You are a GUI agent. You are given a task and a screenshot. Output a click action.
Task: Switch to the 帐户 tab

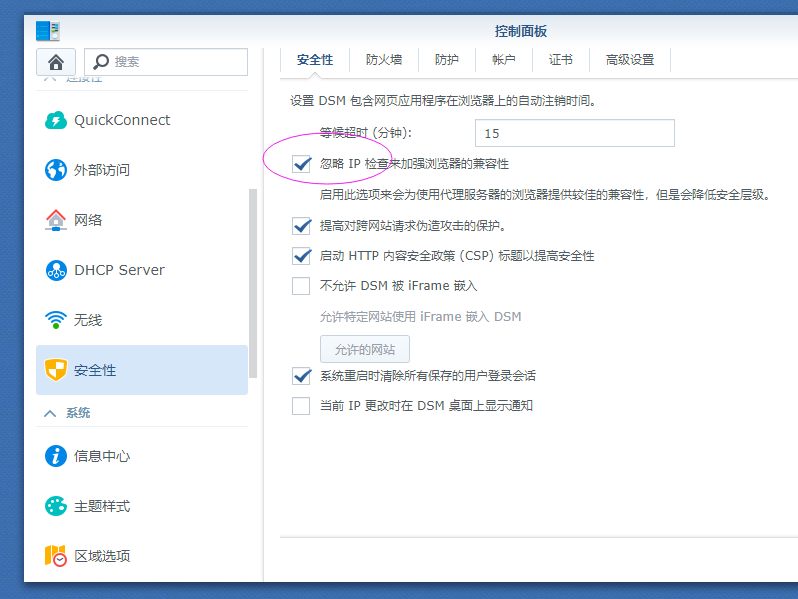[504, 60]
